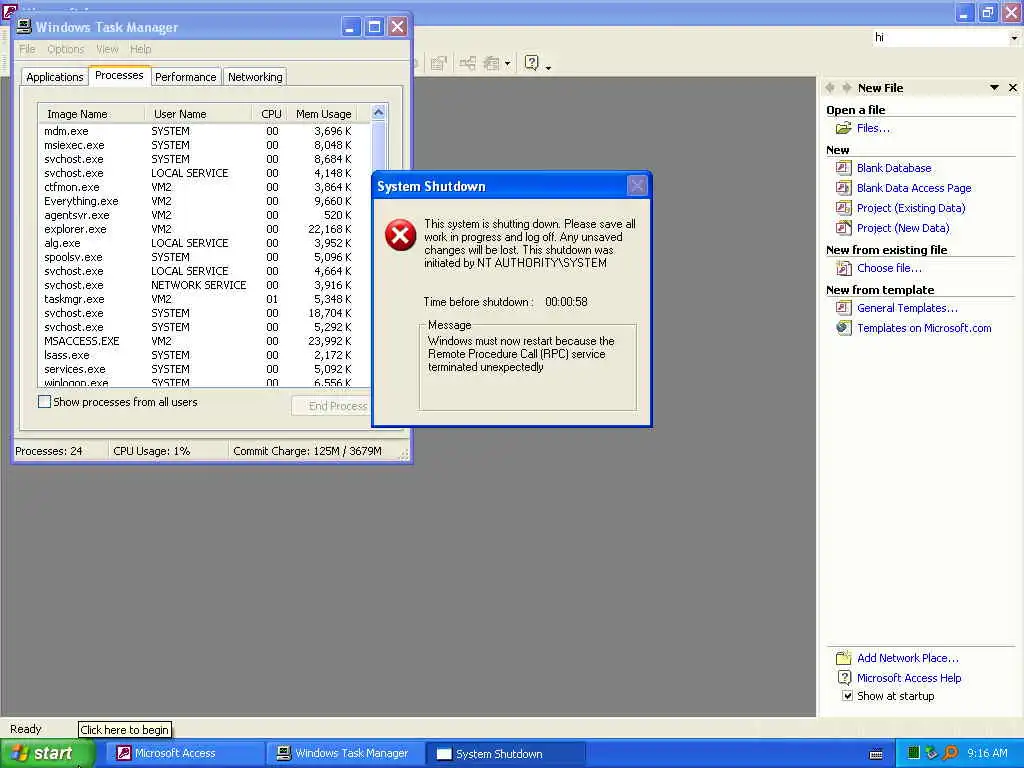
Task: Open Task Manager File menu
Action: (27, 49)
